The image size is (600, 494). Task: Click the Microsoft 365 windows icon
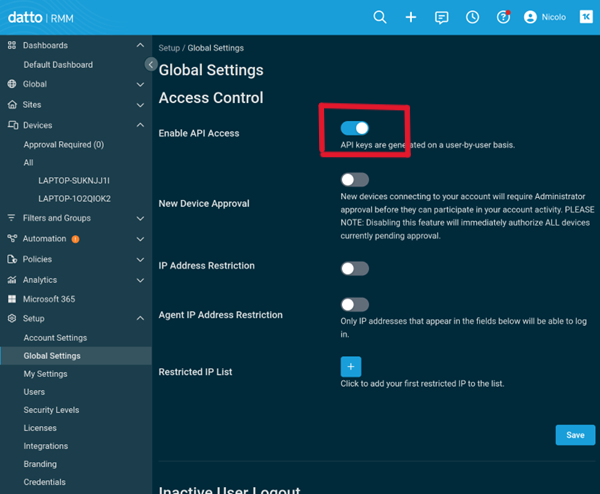click(12, 299)
